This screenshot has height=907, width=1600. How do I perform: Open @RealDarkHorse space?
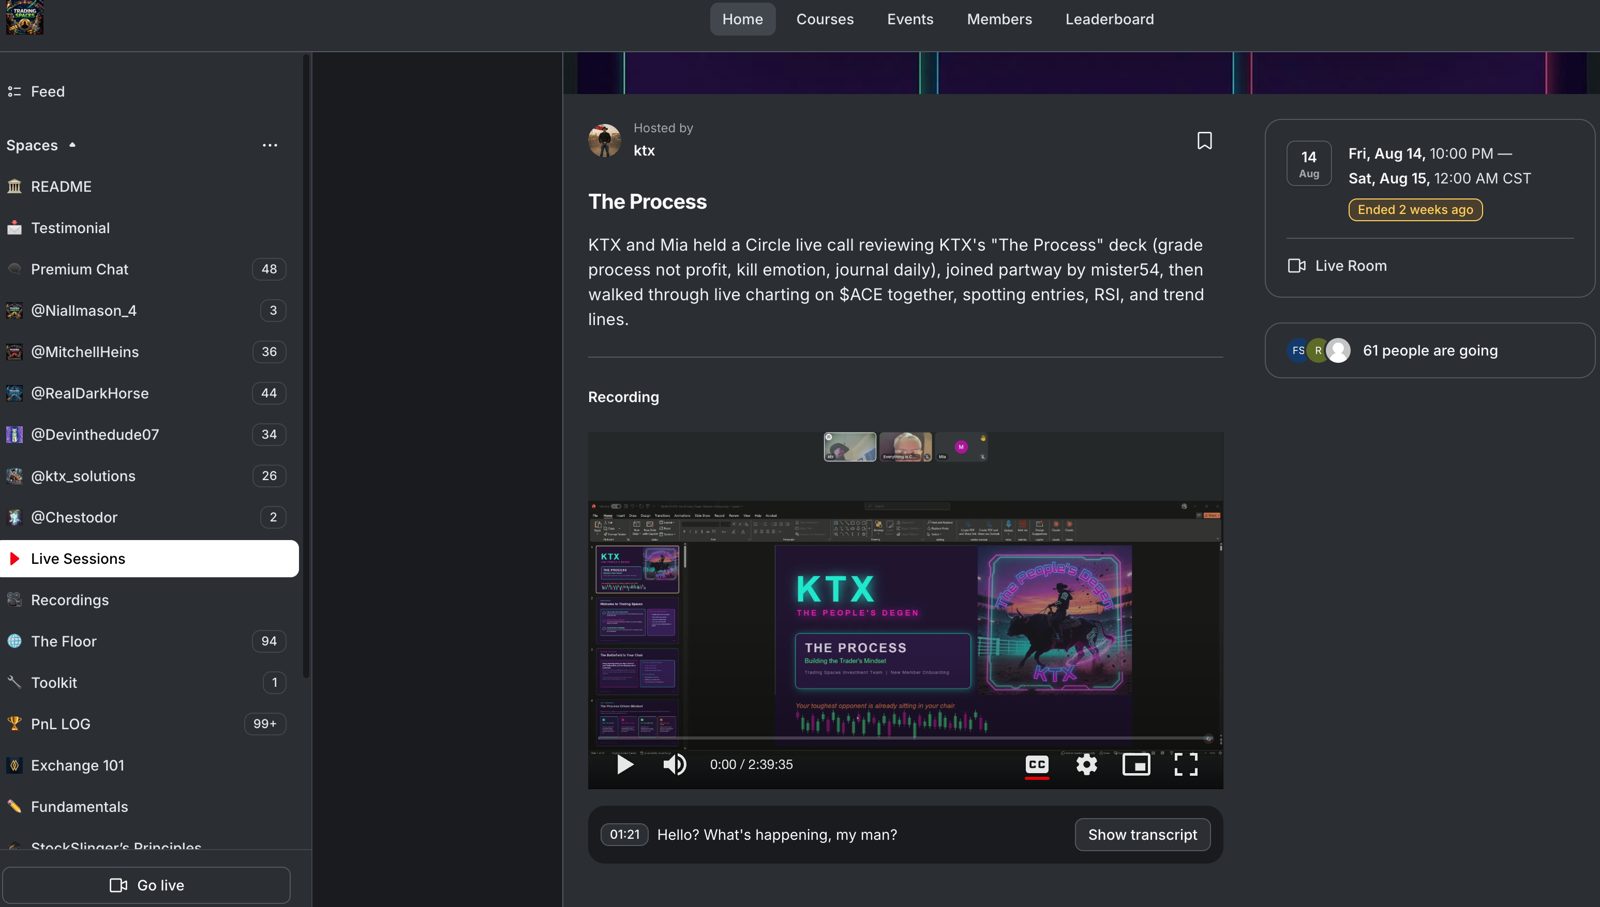point(150,393)
